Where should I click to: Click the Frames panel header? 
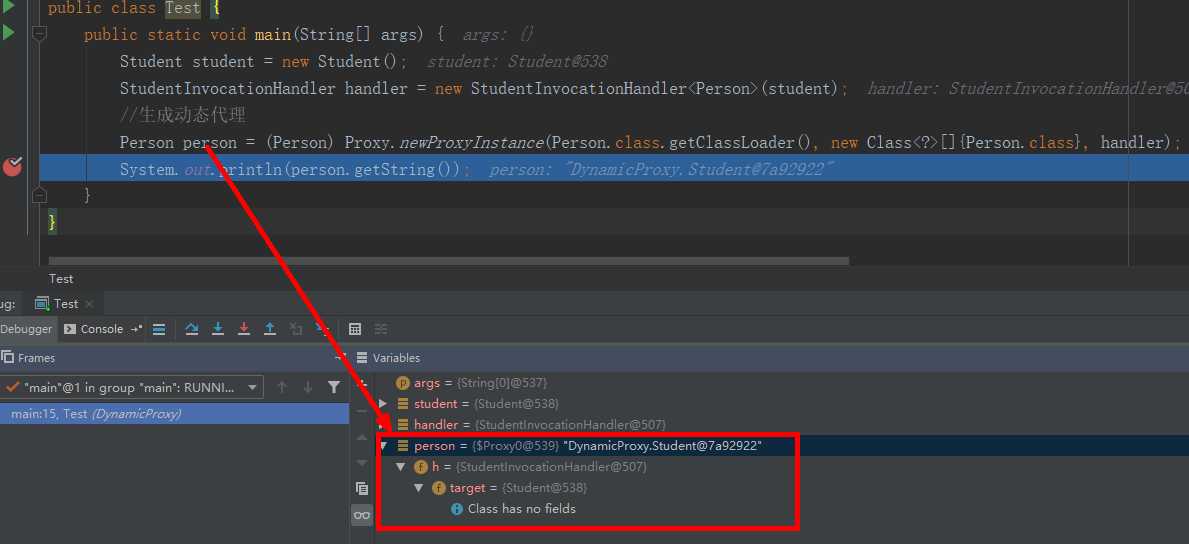[x=174, y=357]
